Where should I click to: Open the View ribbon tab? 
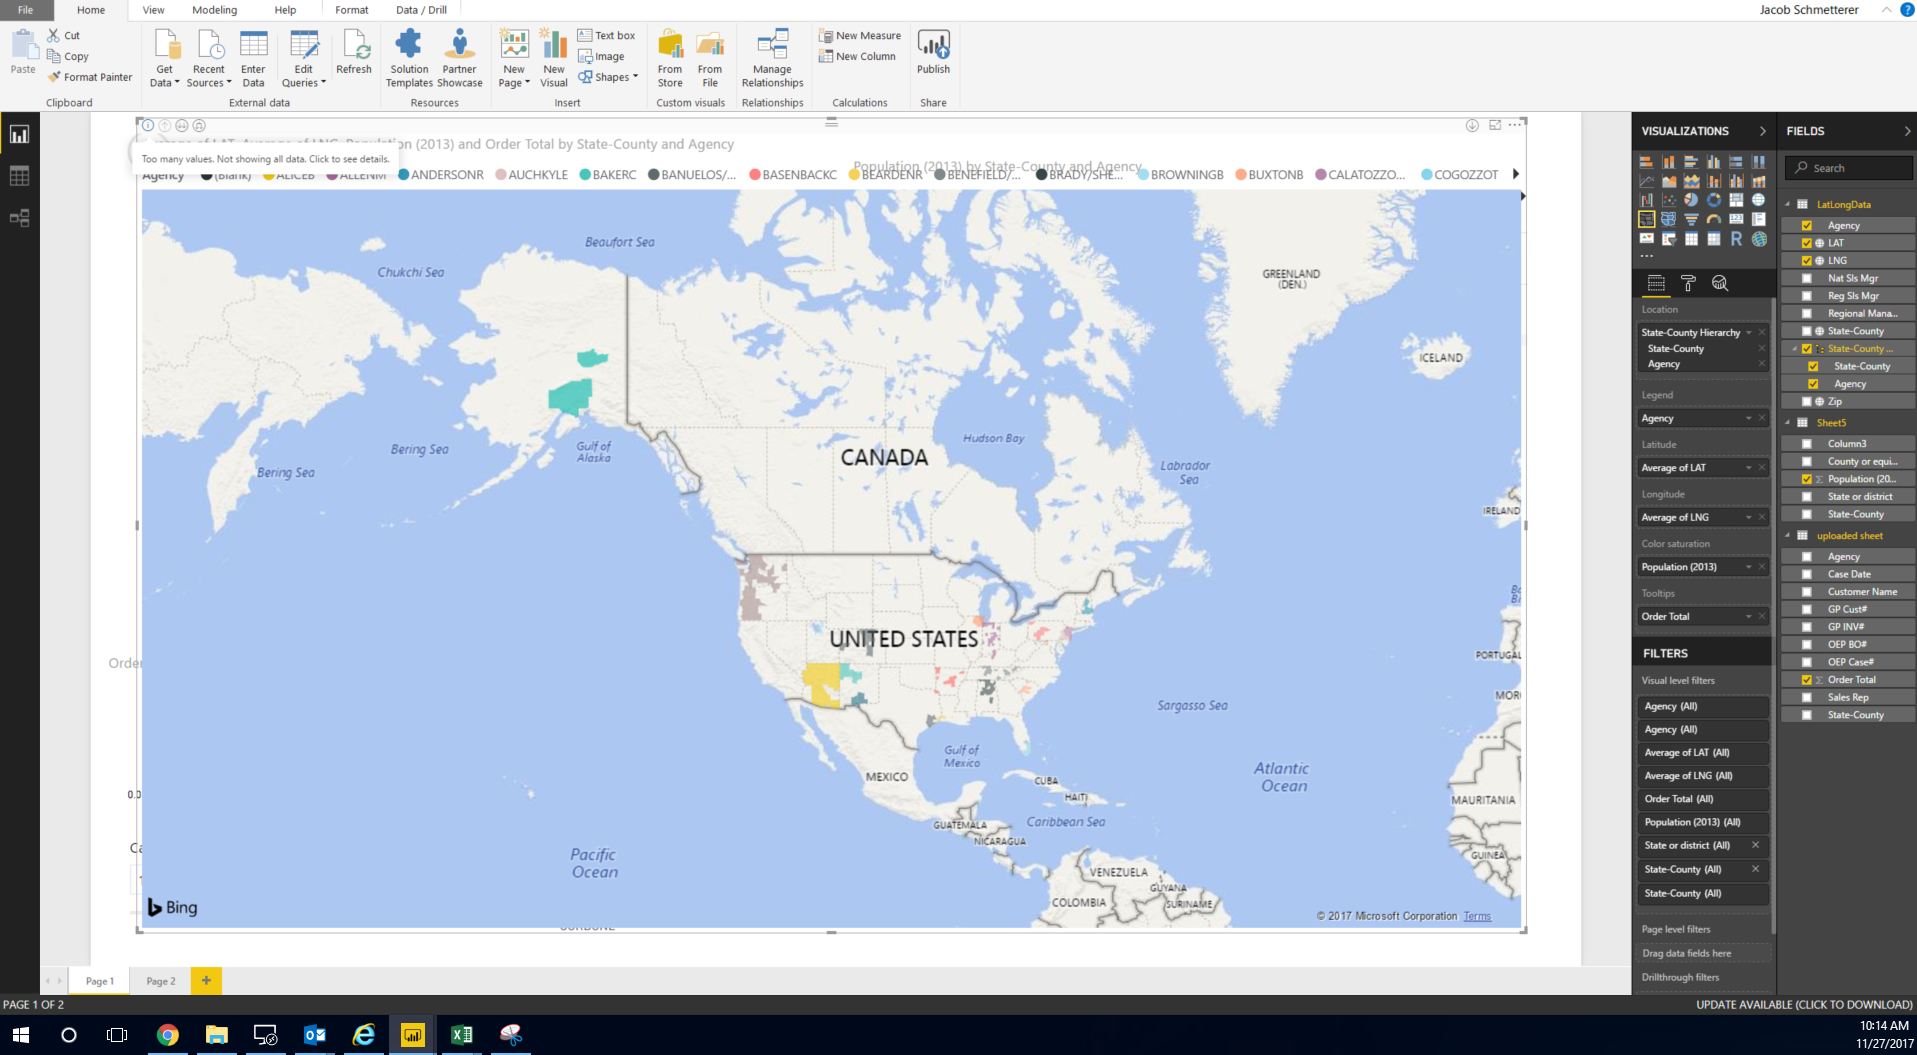(153, 10)
